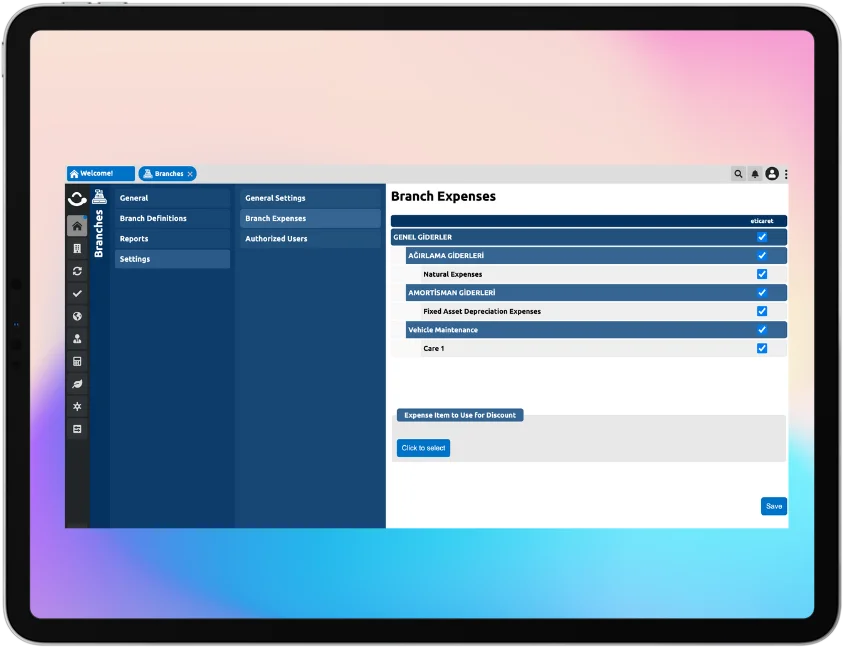The image size is (843, 647).
Task: Close the Branches tab
Action: tap(190, 174)
